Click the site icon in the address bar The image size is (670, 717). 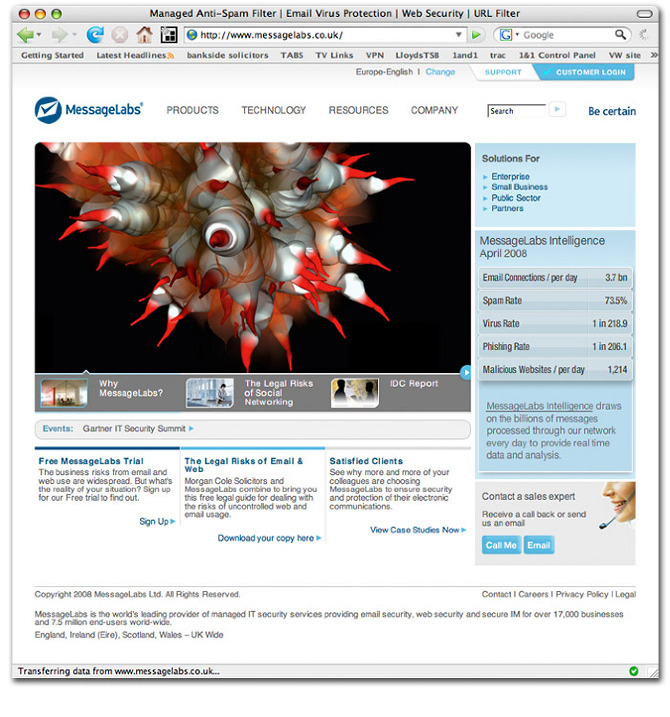pyautogui.click(x=192, y=35)
